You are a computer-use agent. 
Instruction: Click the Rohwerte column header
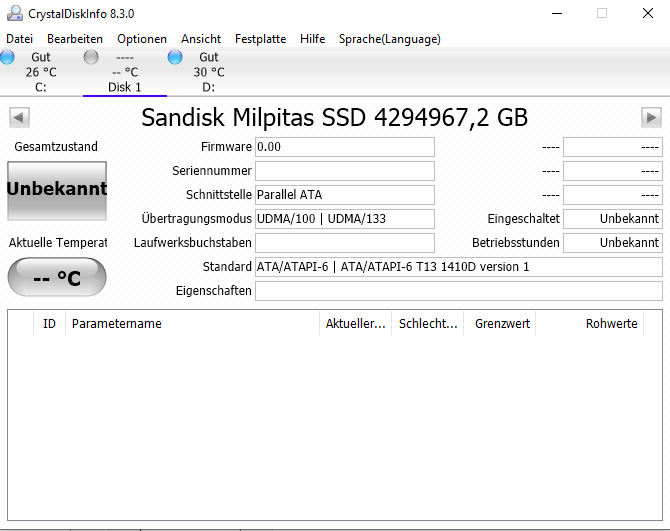pos(590,323)
